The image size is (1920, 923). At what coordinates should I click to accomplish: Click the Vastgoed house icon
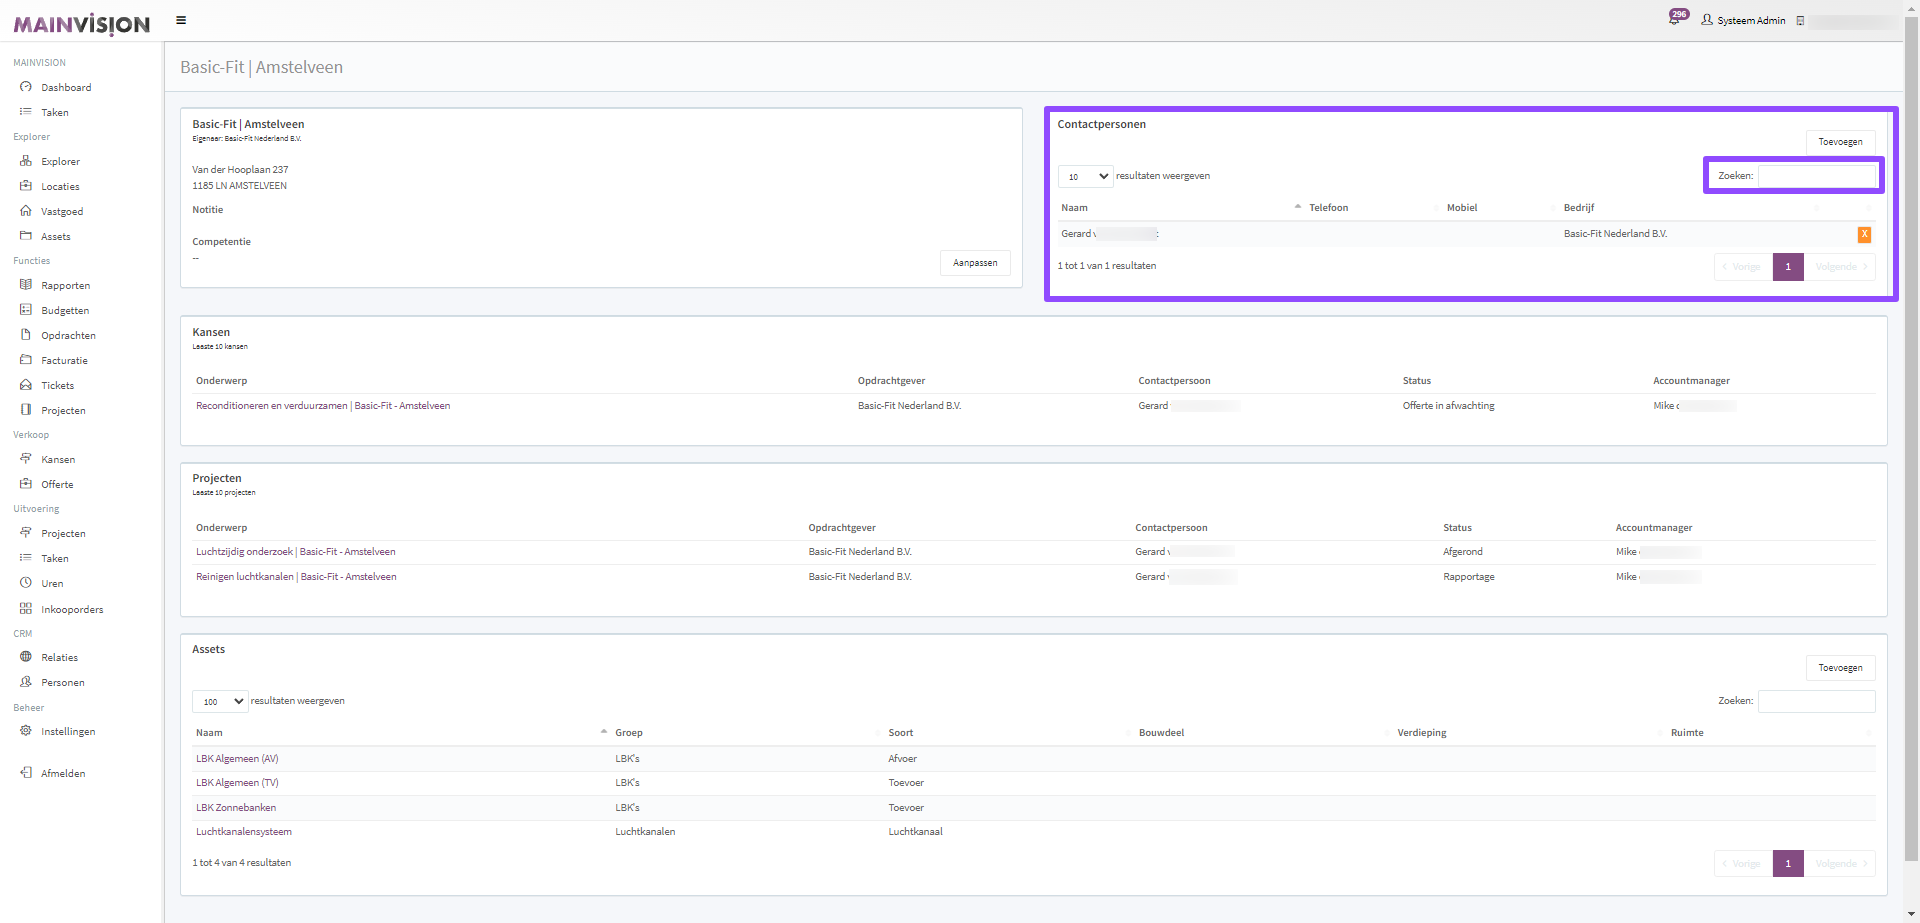(x=26, y=211)
